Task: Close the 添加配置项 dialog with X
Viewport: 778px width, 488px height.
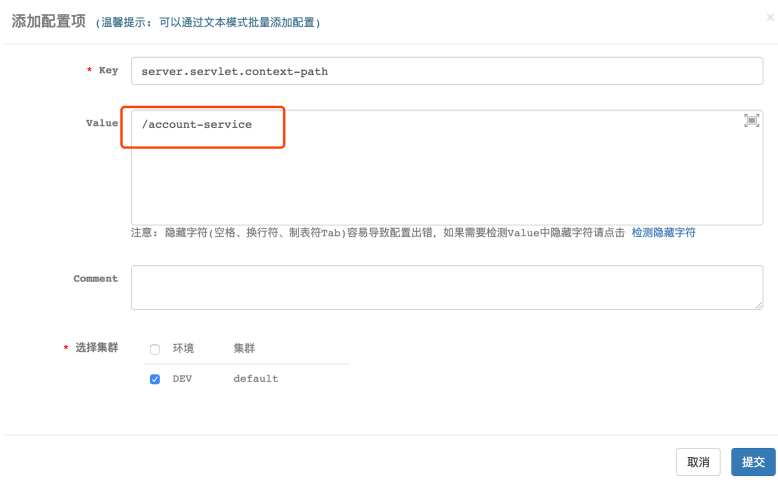Action: pyautogui.click(x=770, y=17)
